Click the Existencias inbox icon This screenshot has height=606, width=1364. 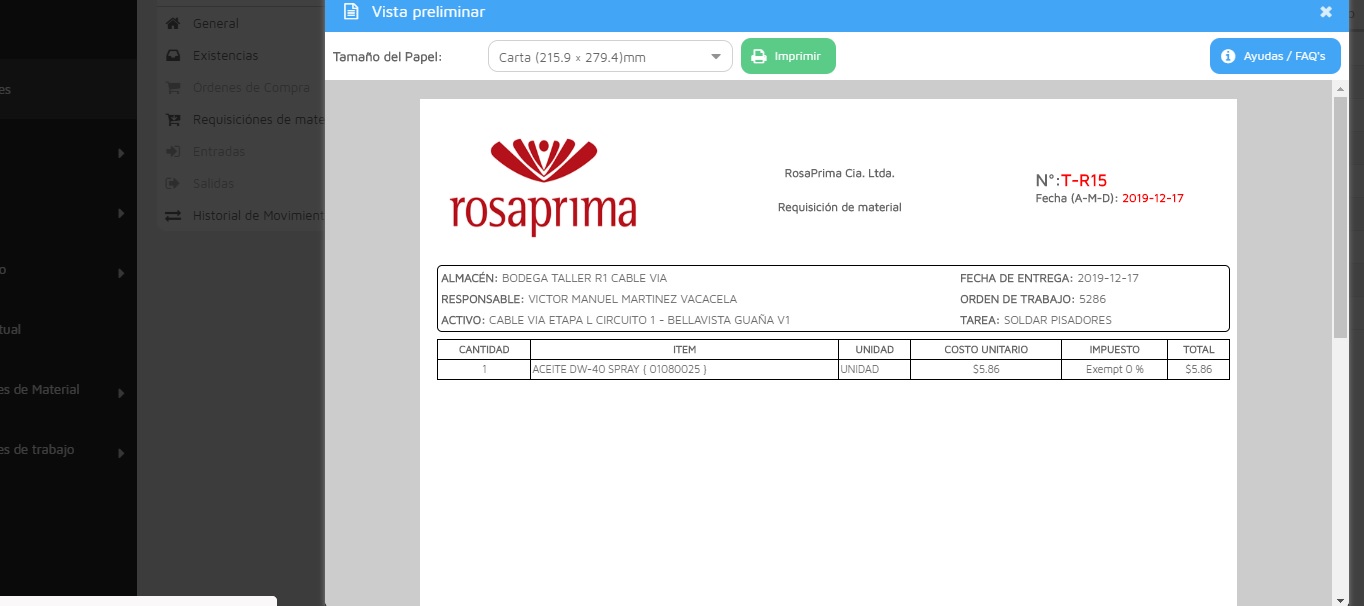(173, 55)
